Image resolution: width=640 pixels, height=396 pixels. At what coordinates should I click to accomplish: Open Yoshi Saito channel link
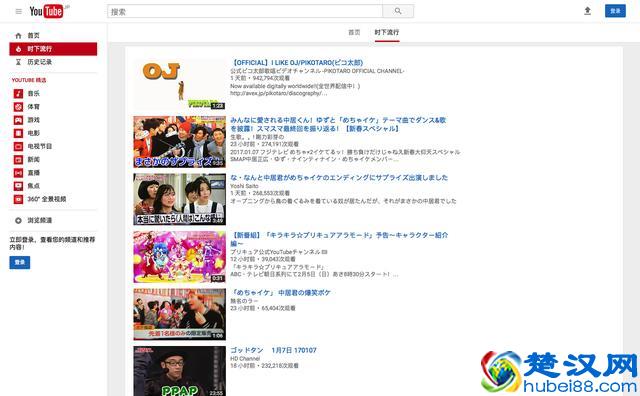(244, 186)
